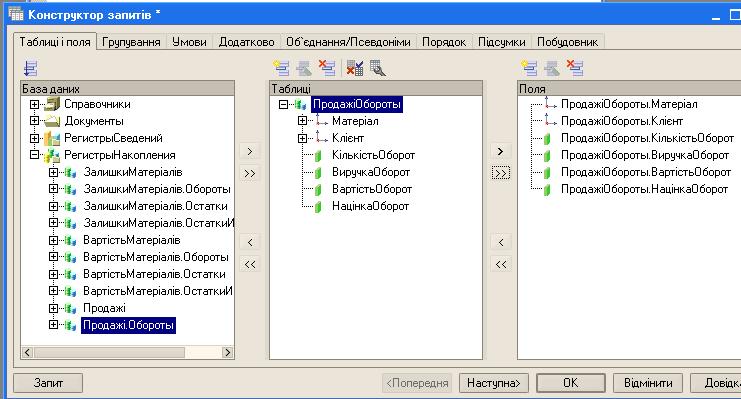Click the green resource icon beside НацінкаОборот
The image size is (741, 399).
319,207
